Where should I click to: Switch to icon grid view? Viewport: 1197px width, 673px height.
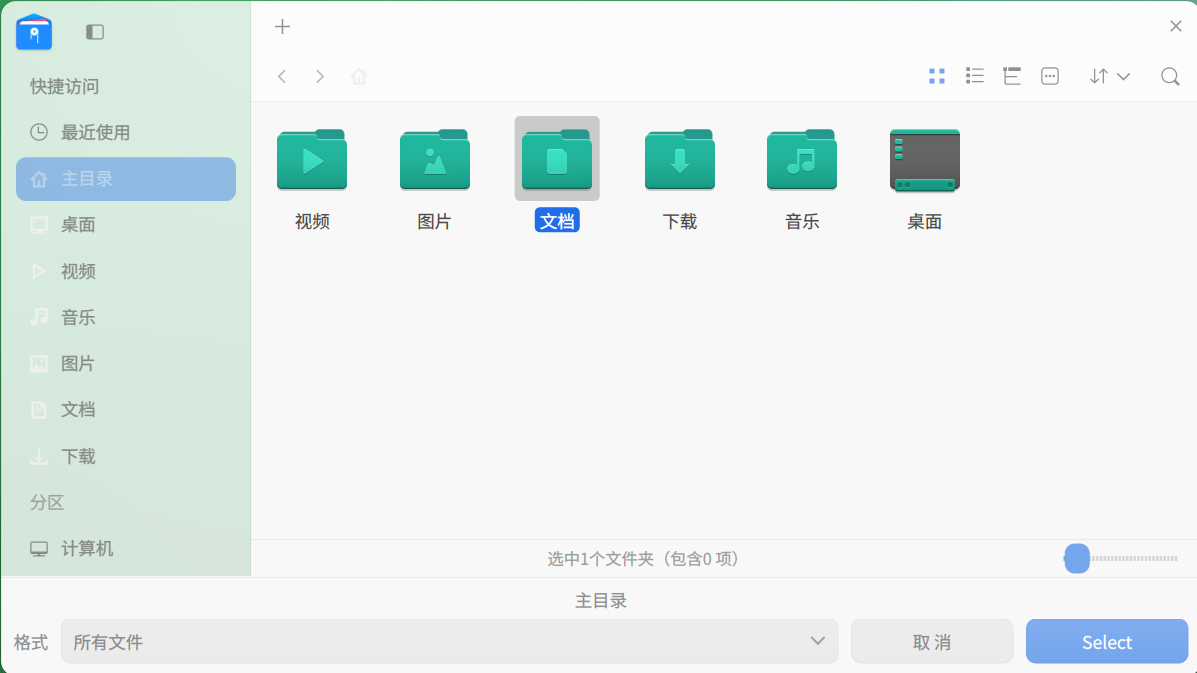tap(937, 76)
